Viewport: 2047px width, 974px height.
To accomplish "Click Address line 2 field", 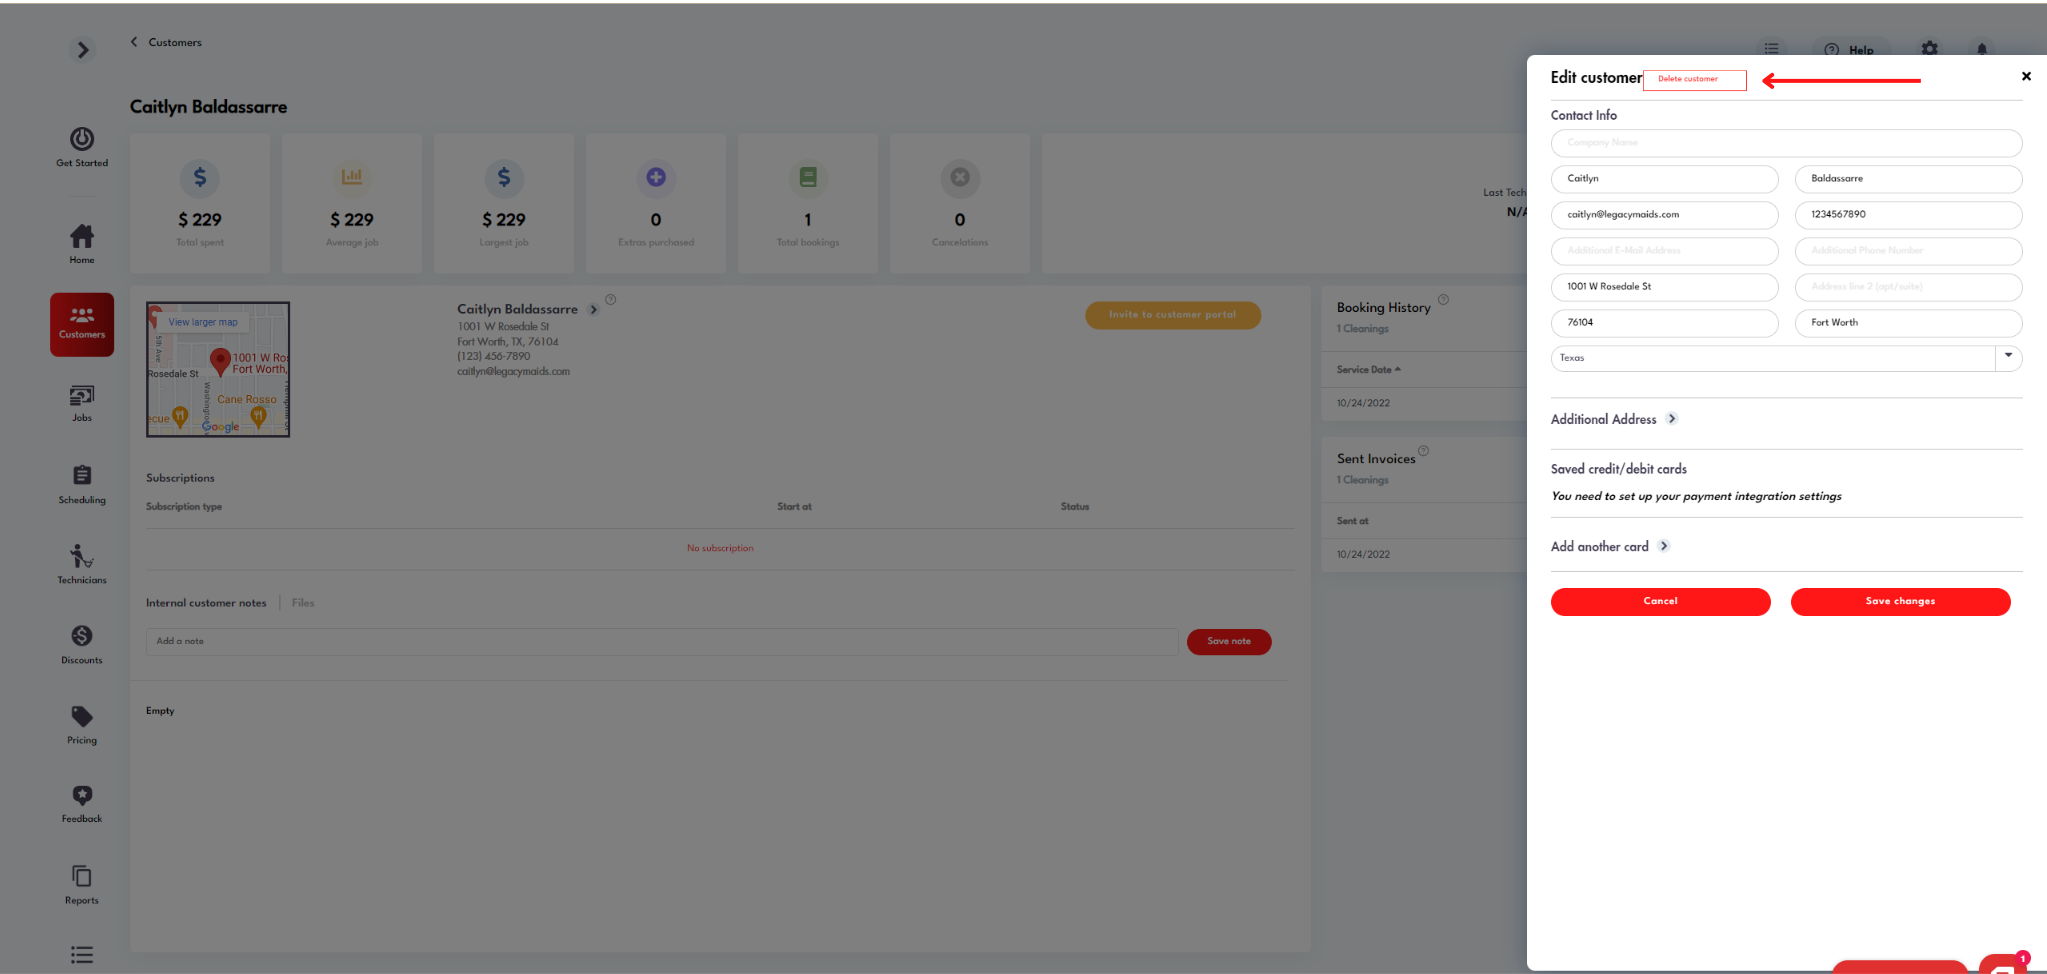I will click(1908, 287).
